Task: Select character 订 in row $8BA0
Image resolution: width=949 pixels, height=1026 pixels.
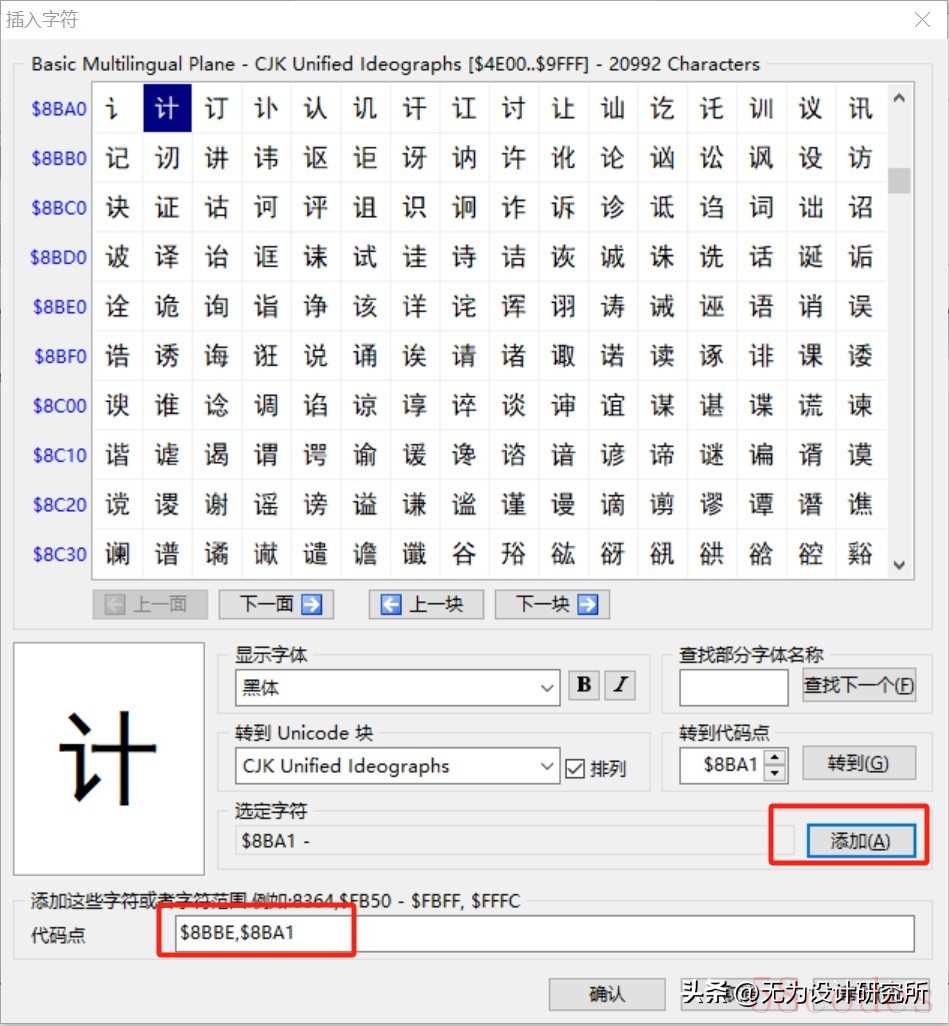Action: (x=217, y=108)
